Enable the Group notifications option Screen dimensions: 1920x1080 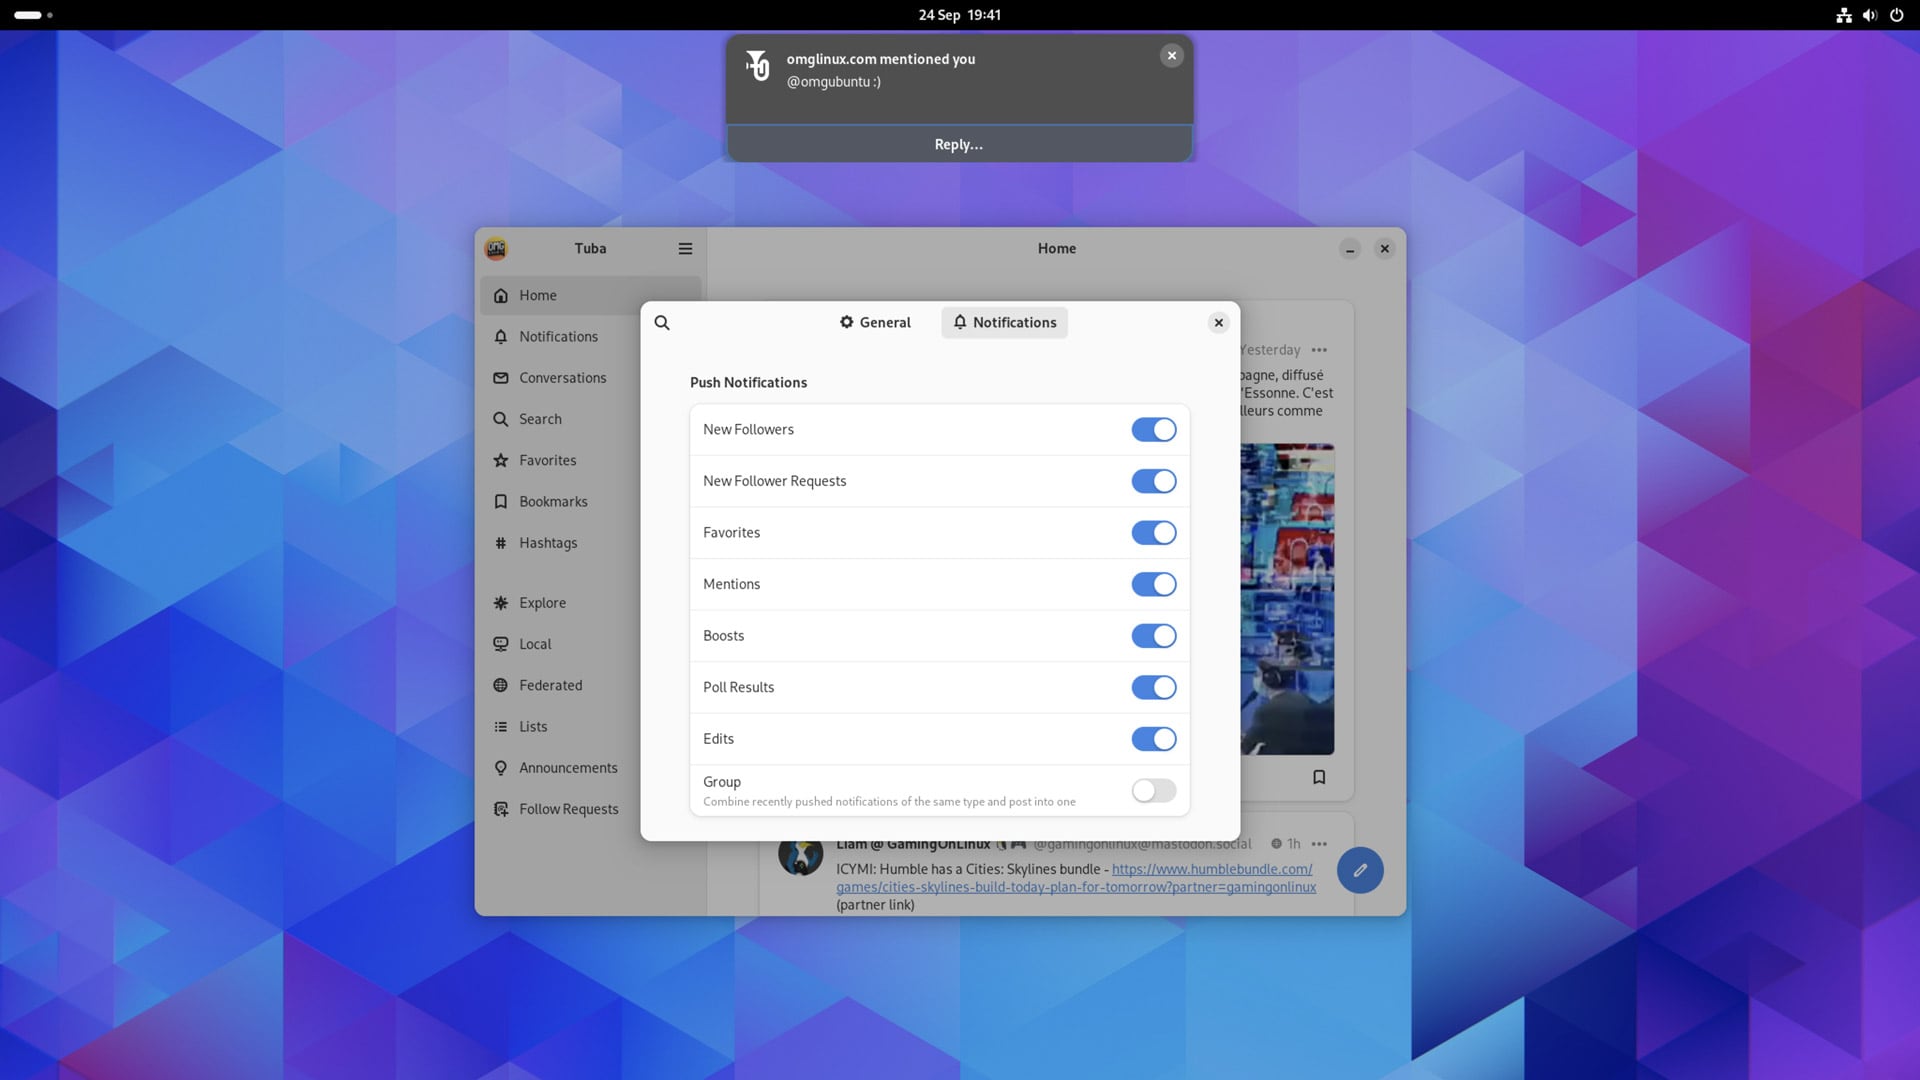click(x=1153, y=790)
